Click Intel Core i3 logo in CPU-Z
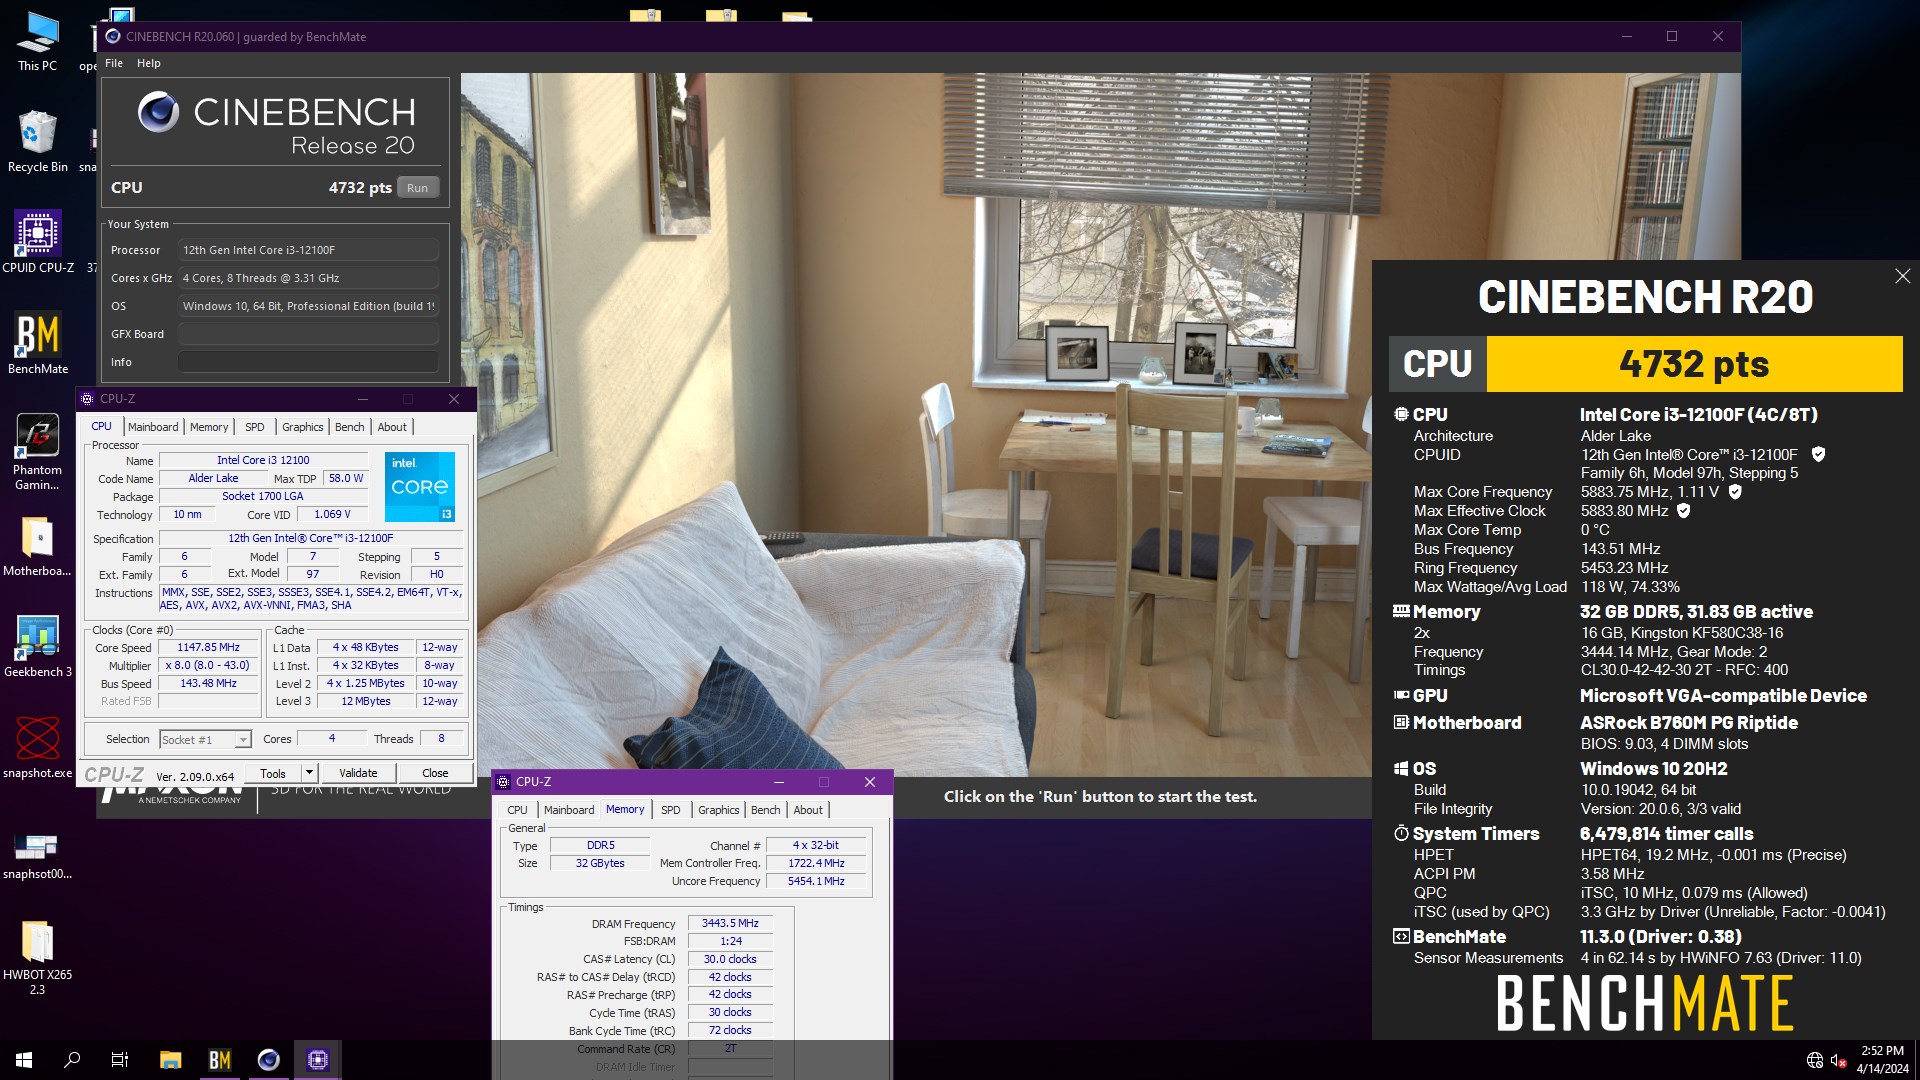This screenshot has width=1920, height=1080. [420, 486]
